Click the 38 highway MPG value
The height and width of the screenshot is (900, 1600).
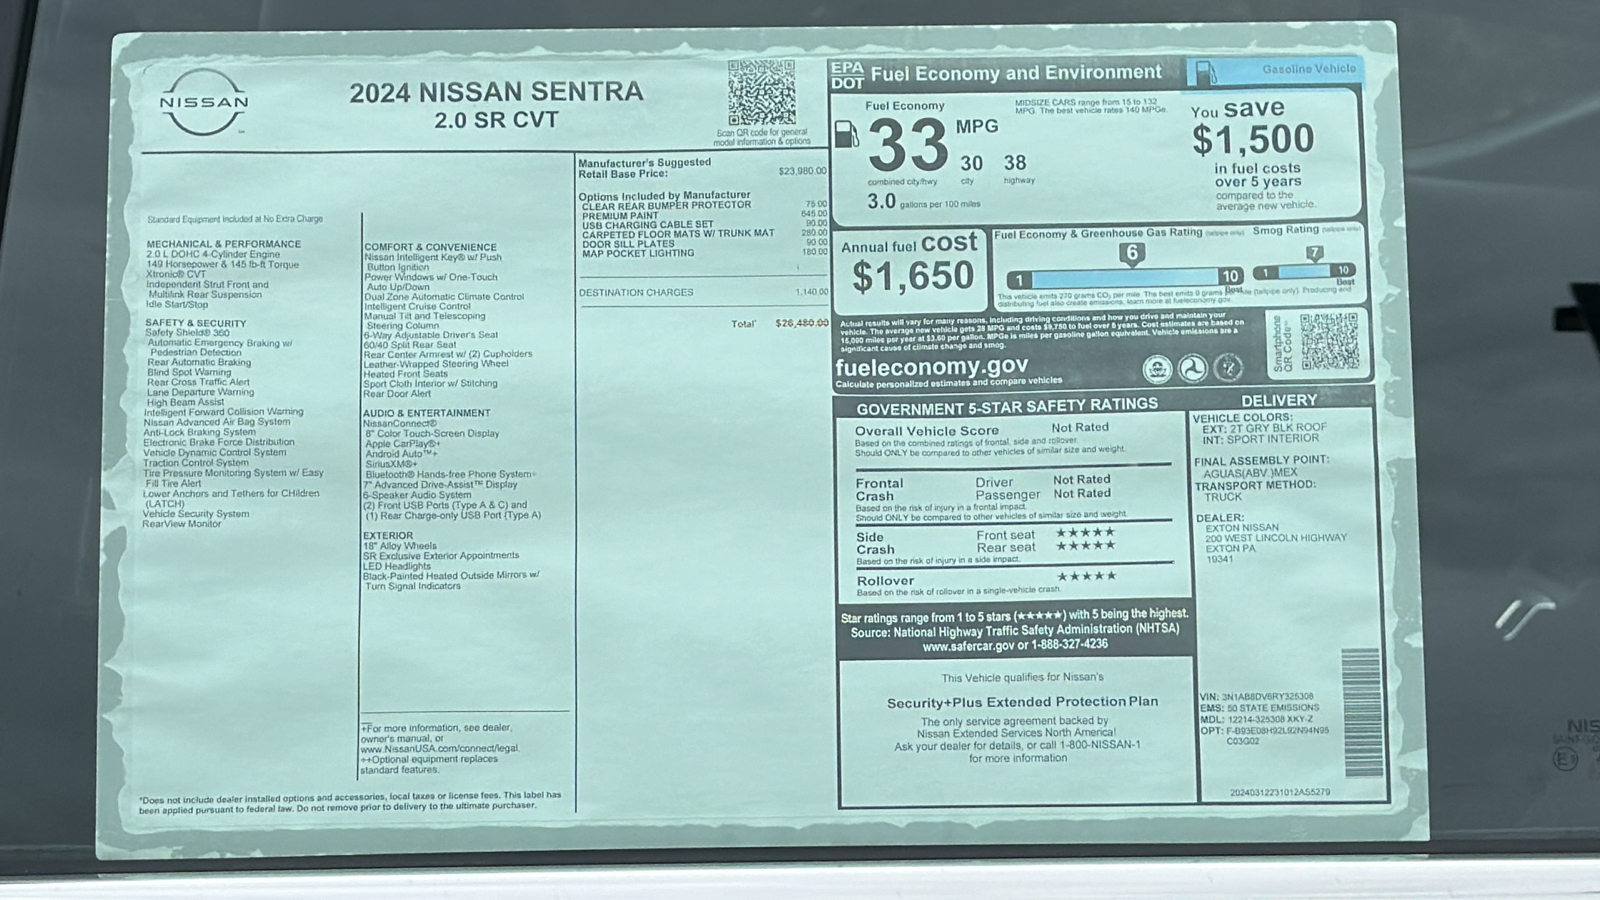(1015, 162)
